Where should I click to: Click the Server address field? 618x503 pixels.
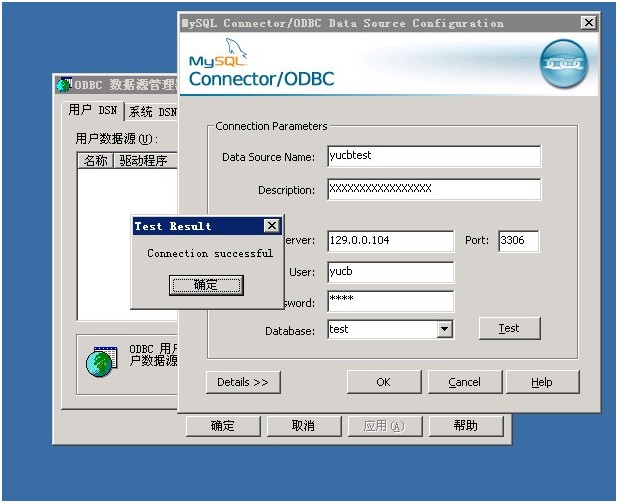391,241
